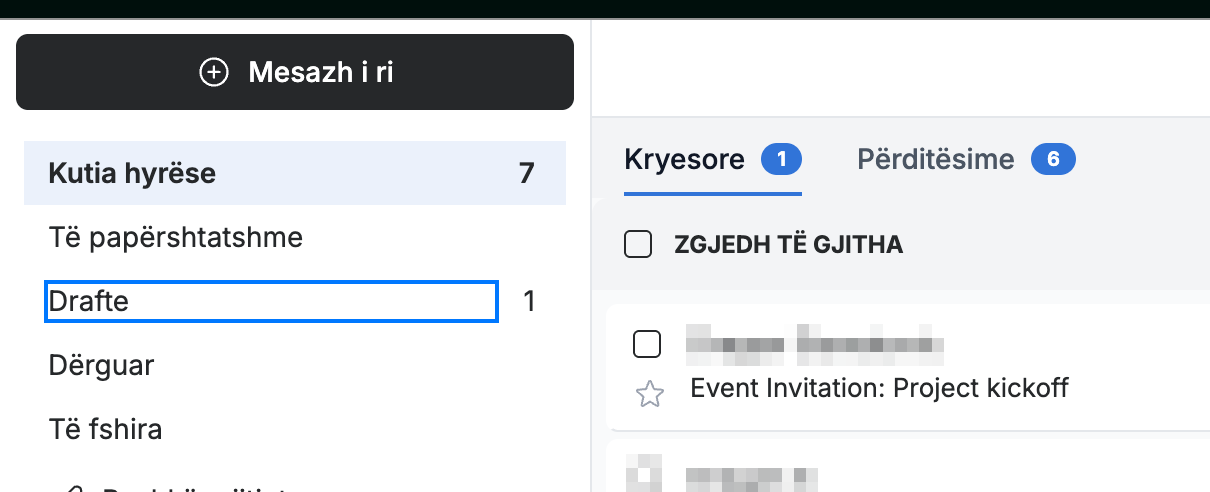Click the unread count beside Kutia hyrëse

(527, 174)
